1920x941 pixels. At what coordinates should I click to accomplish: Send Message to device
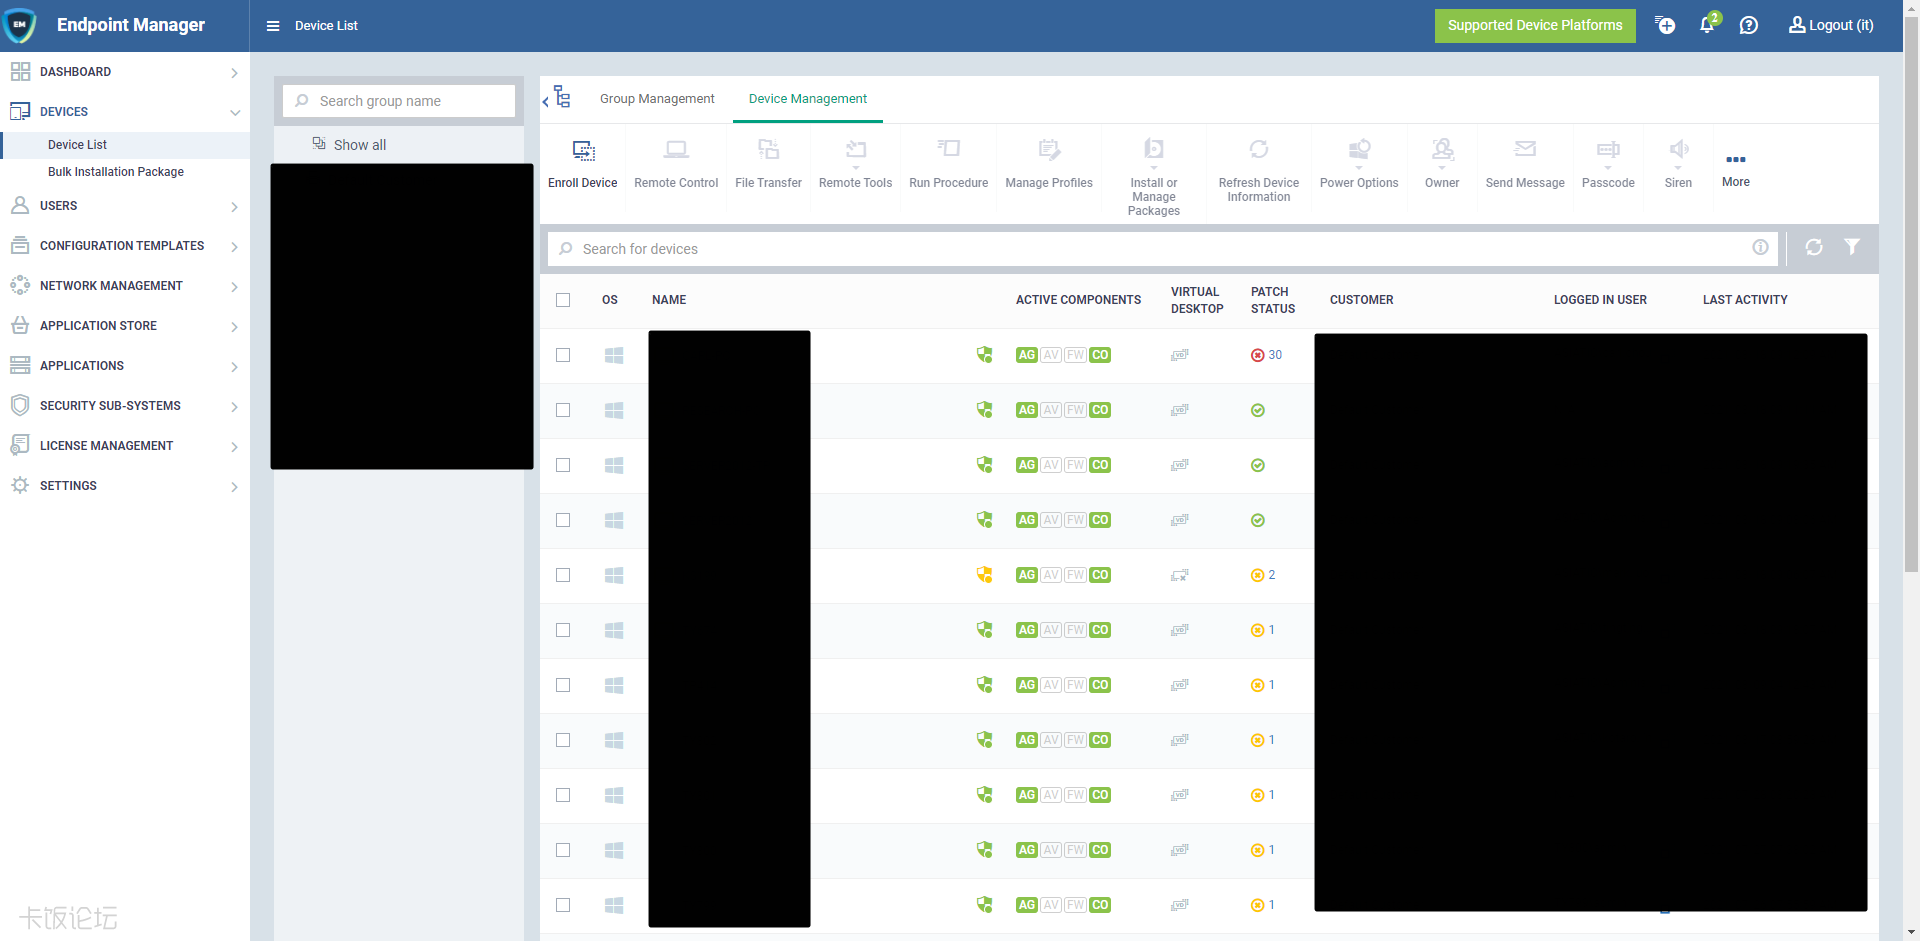coord(1525,164)
